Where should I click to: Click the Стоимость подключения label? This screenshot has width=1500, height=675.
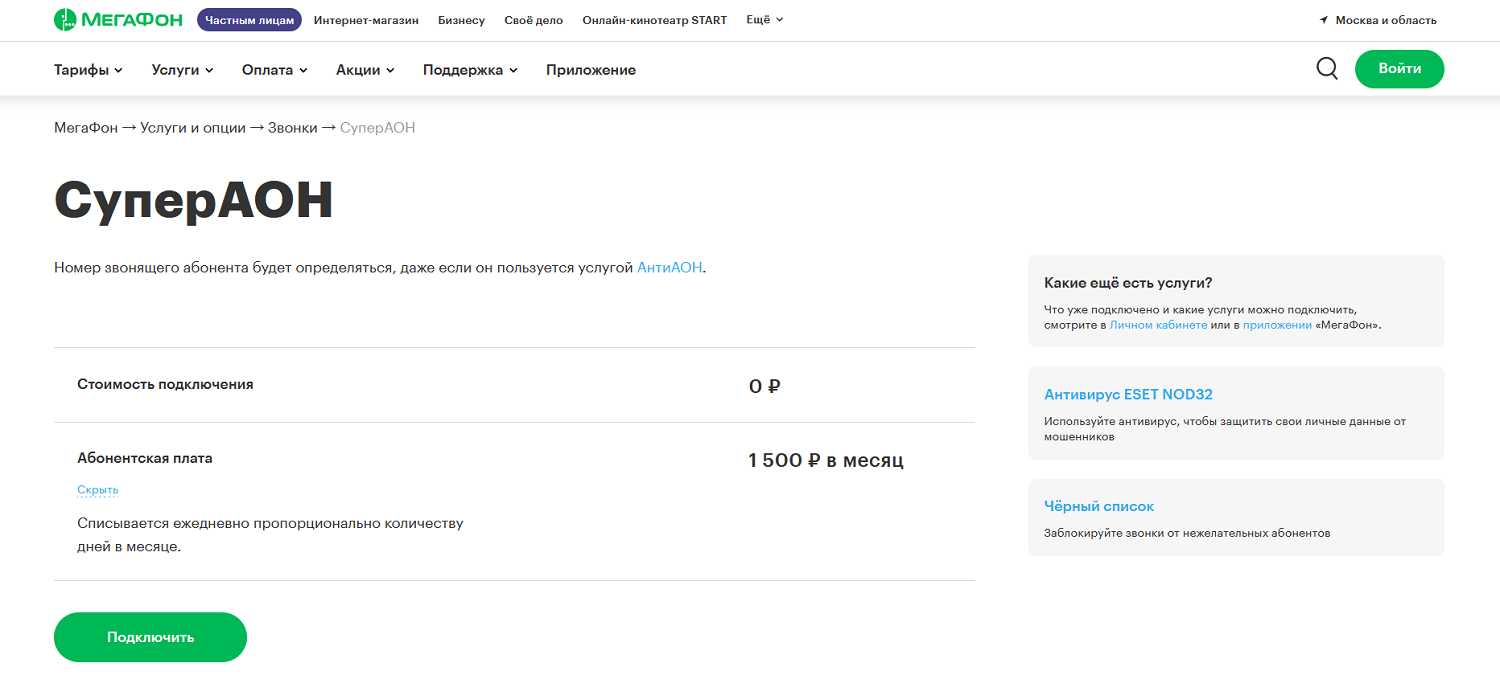tap(165, 384)
